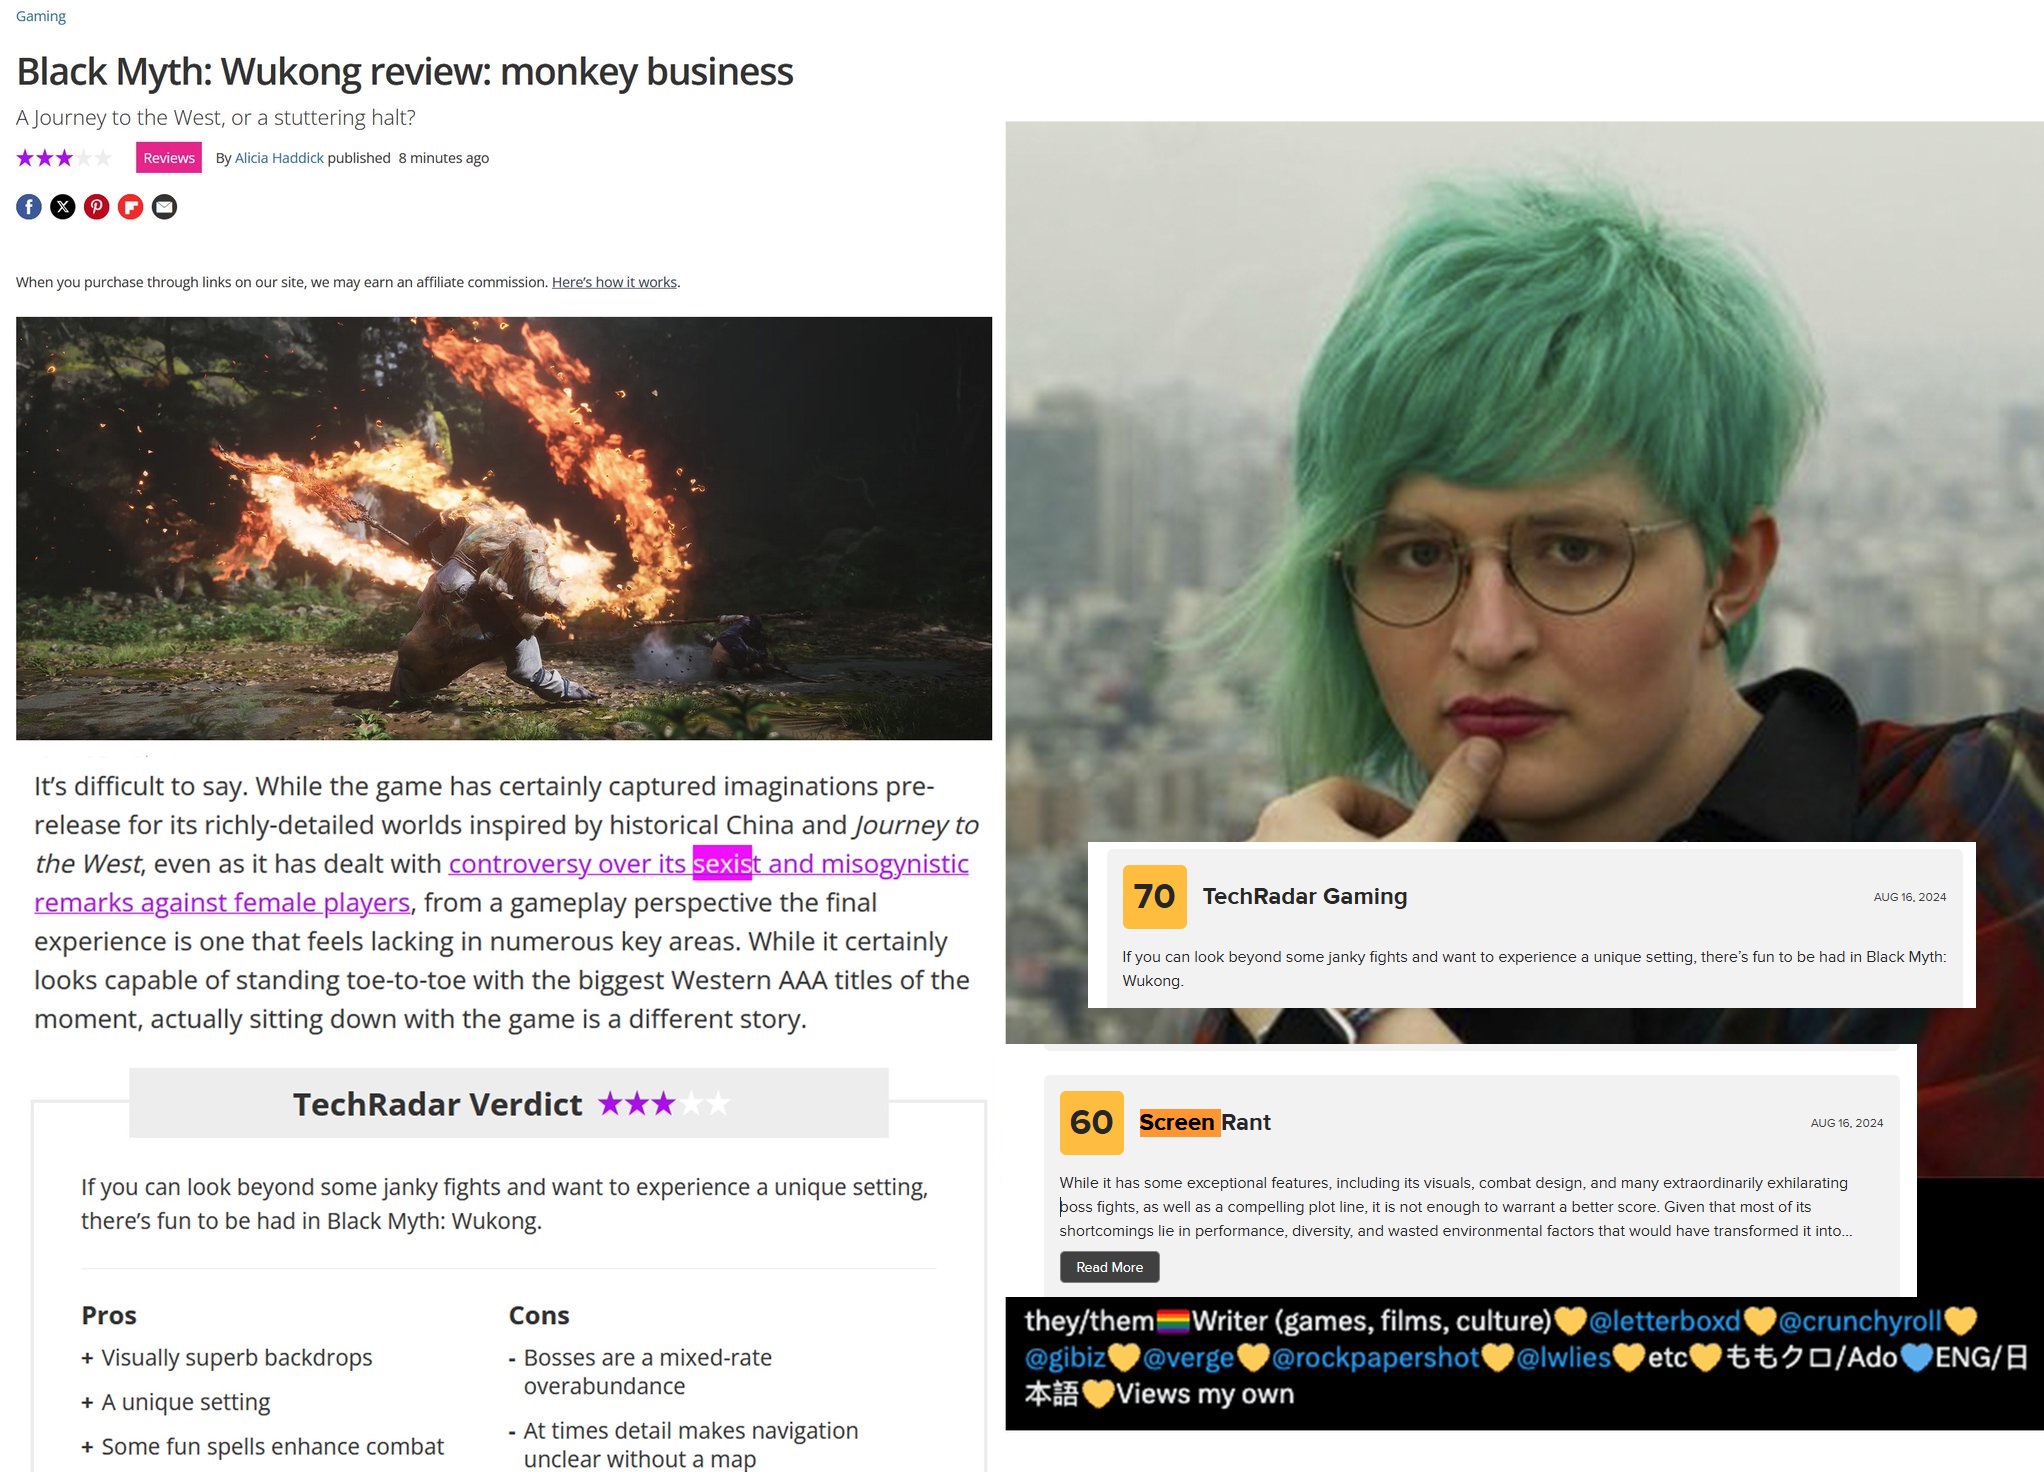Screen dimensions: 2044x1472
Task: Open author Alicia Haddick's profile
Action: 279,158
